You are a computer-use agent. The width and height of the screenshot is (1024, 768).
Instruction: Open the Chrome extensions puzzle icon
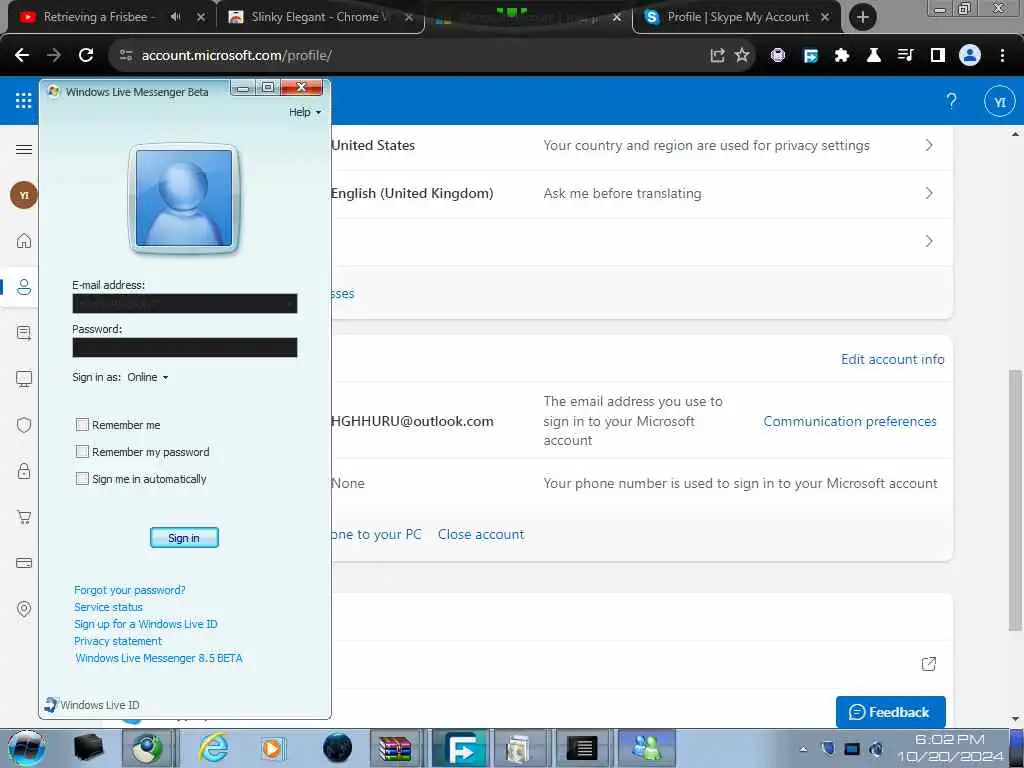tap(842, 56)
